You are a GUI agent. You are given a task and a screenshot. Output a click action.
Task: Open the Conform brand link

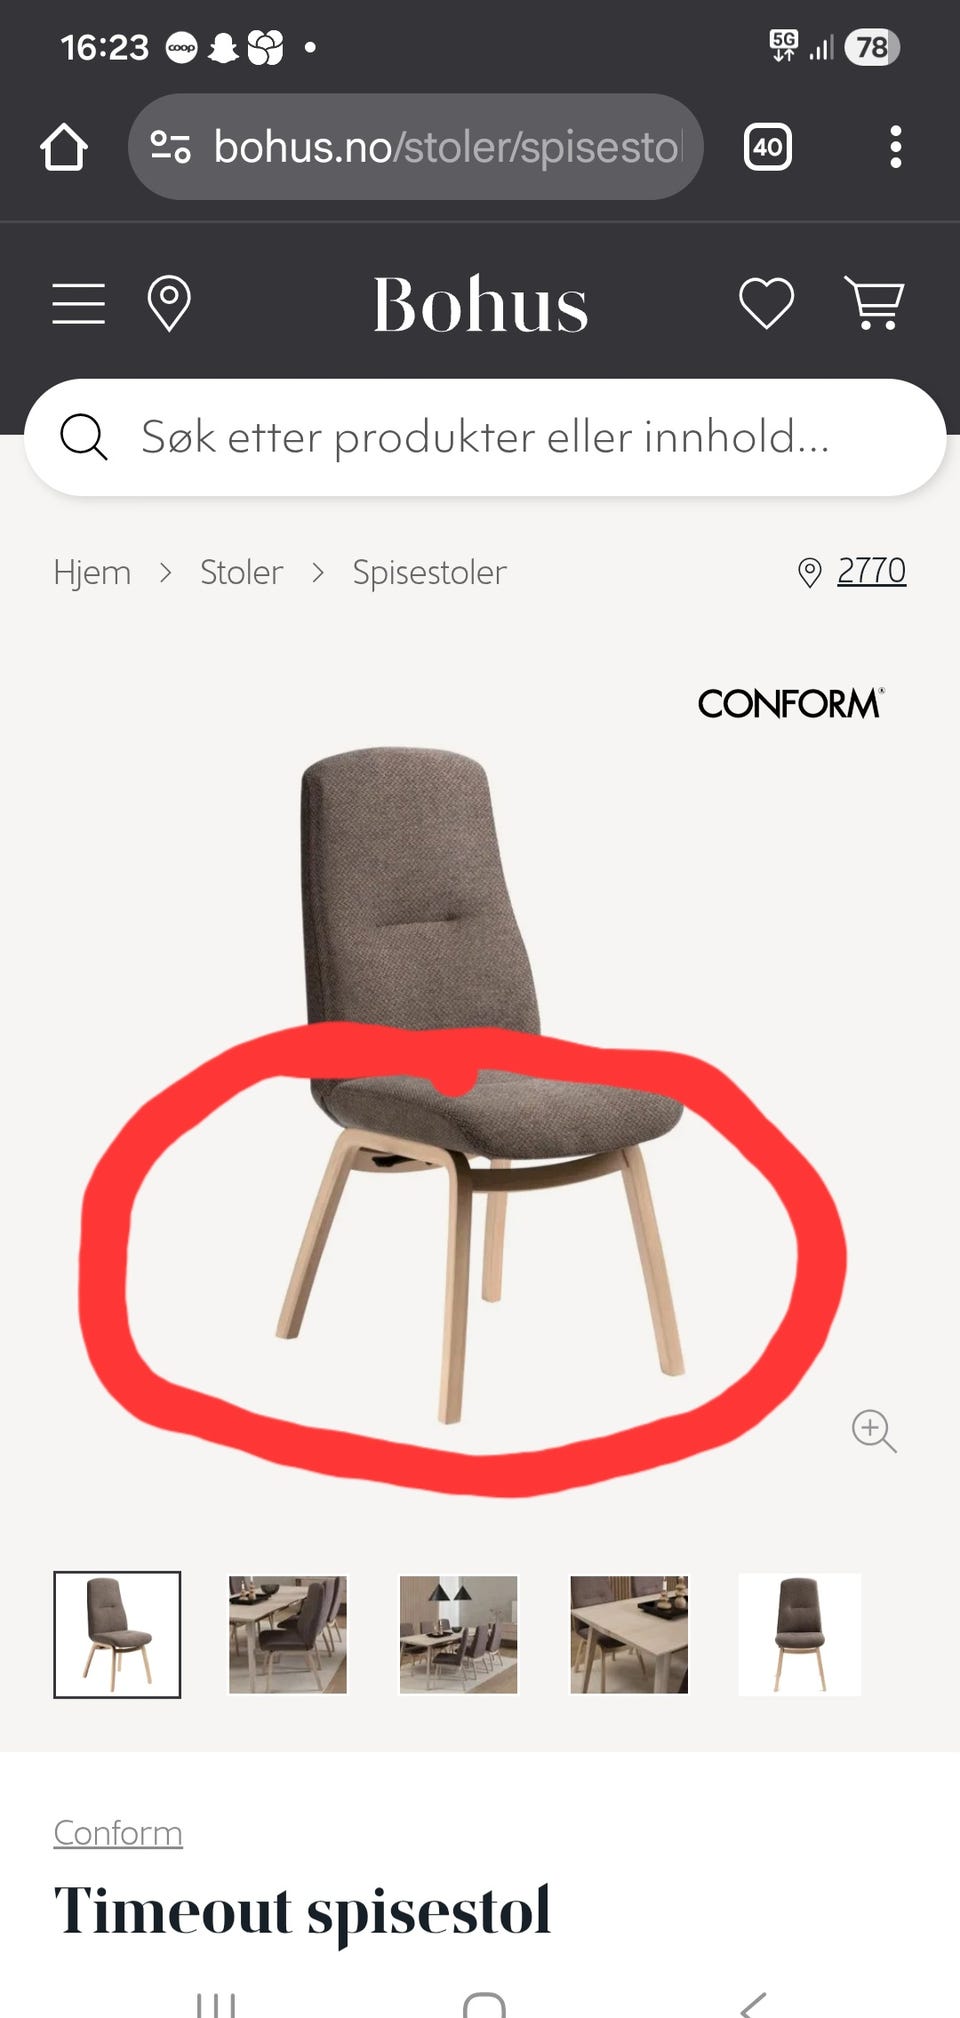(x=118, y=1833)
